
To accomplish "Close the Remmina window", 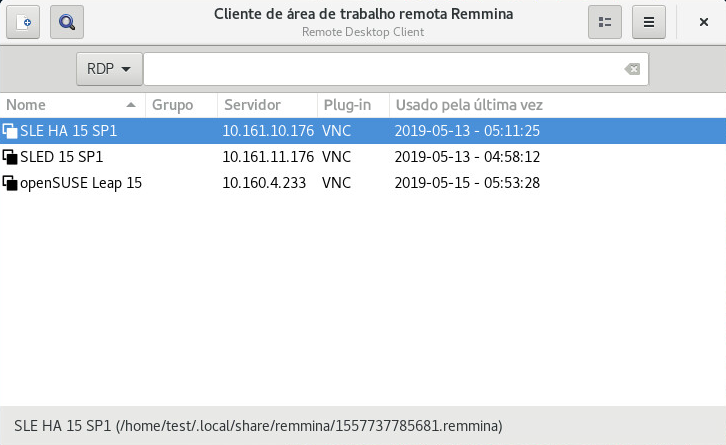I will pyautogui.click(x=703, y=22).
